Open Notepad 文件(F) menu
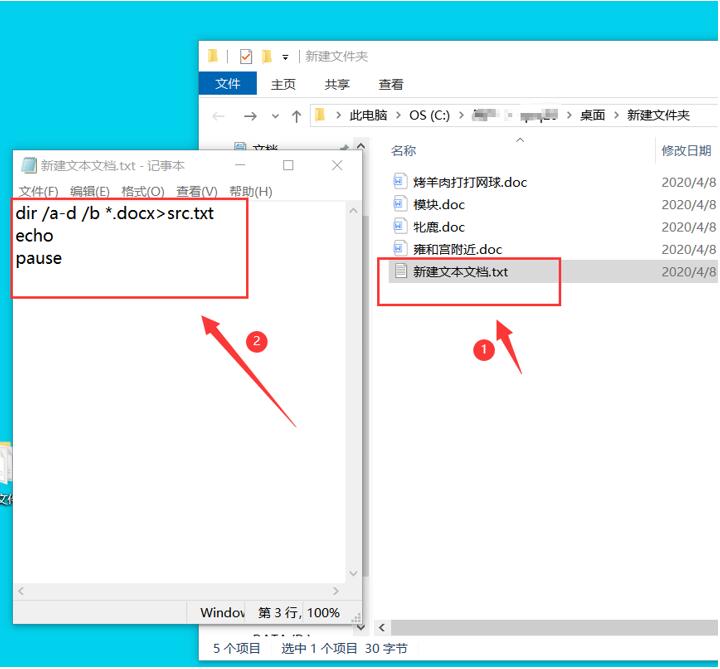 tap(38, 191)
